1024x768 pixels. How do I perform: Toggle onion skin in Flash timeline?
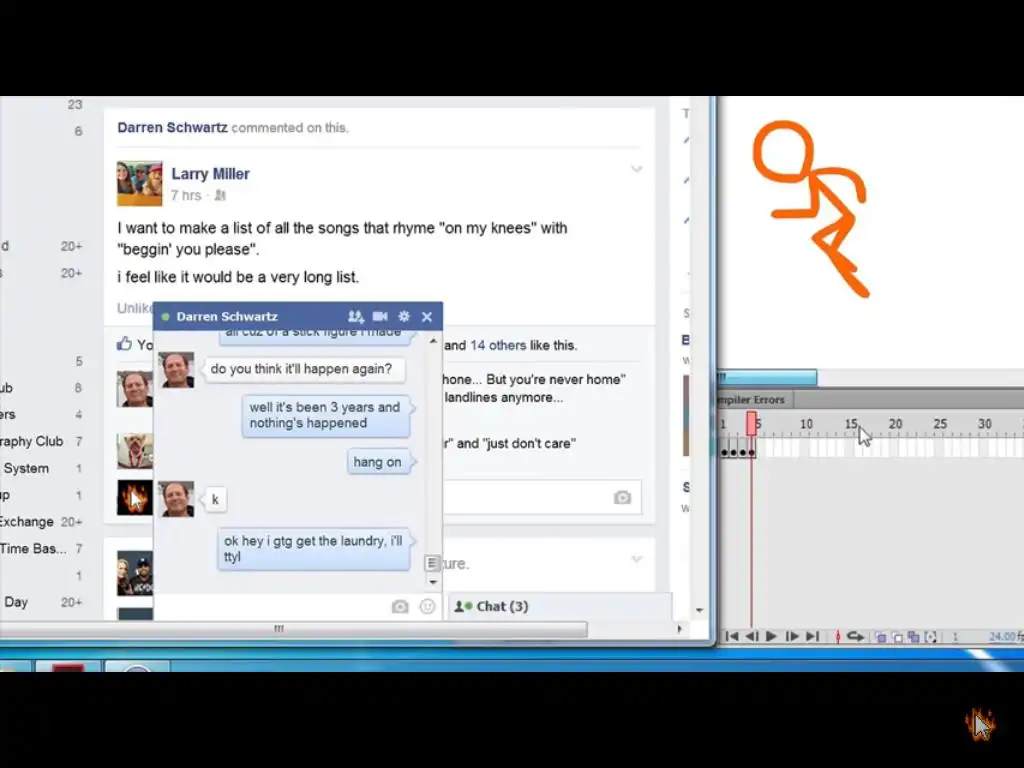point(881,637)
